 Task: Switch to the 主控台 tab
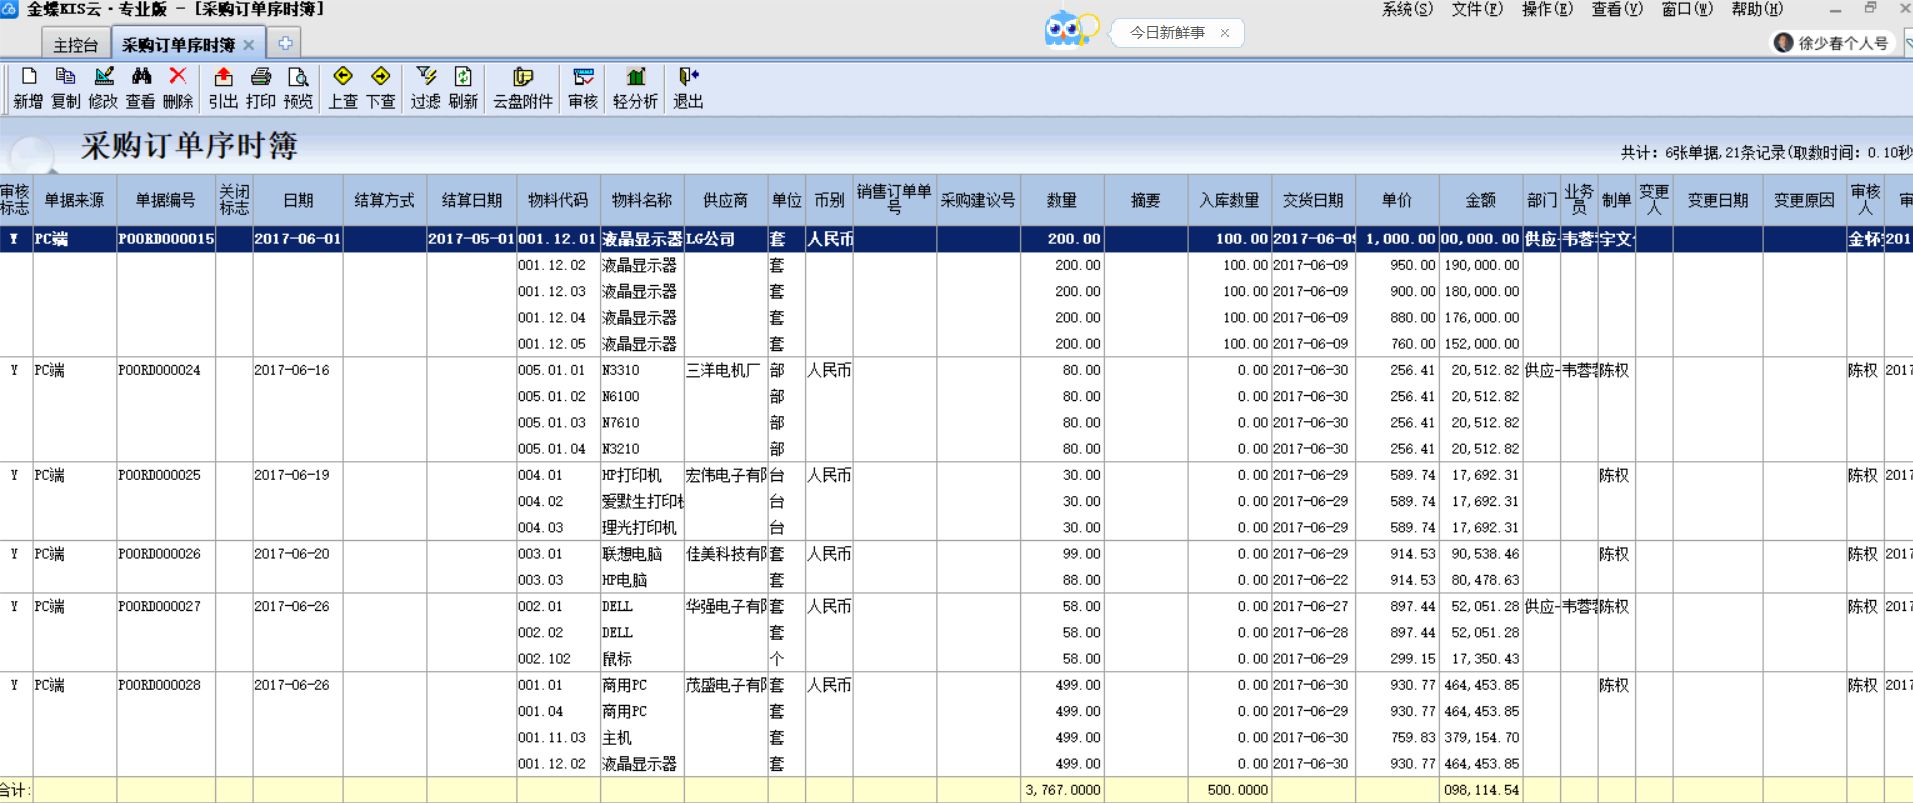click(x=75, y=45)
